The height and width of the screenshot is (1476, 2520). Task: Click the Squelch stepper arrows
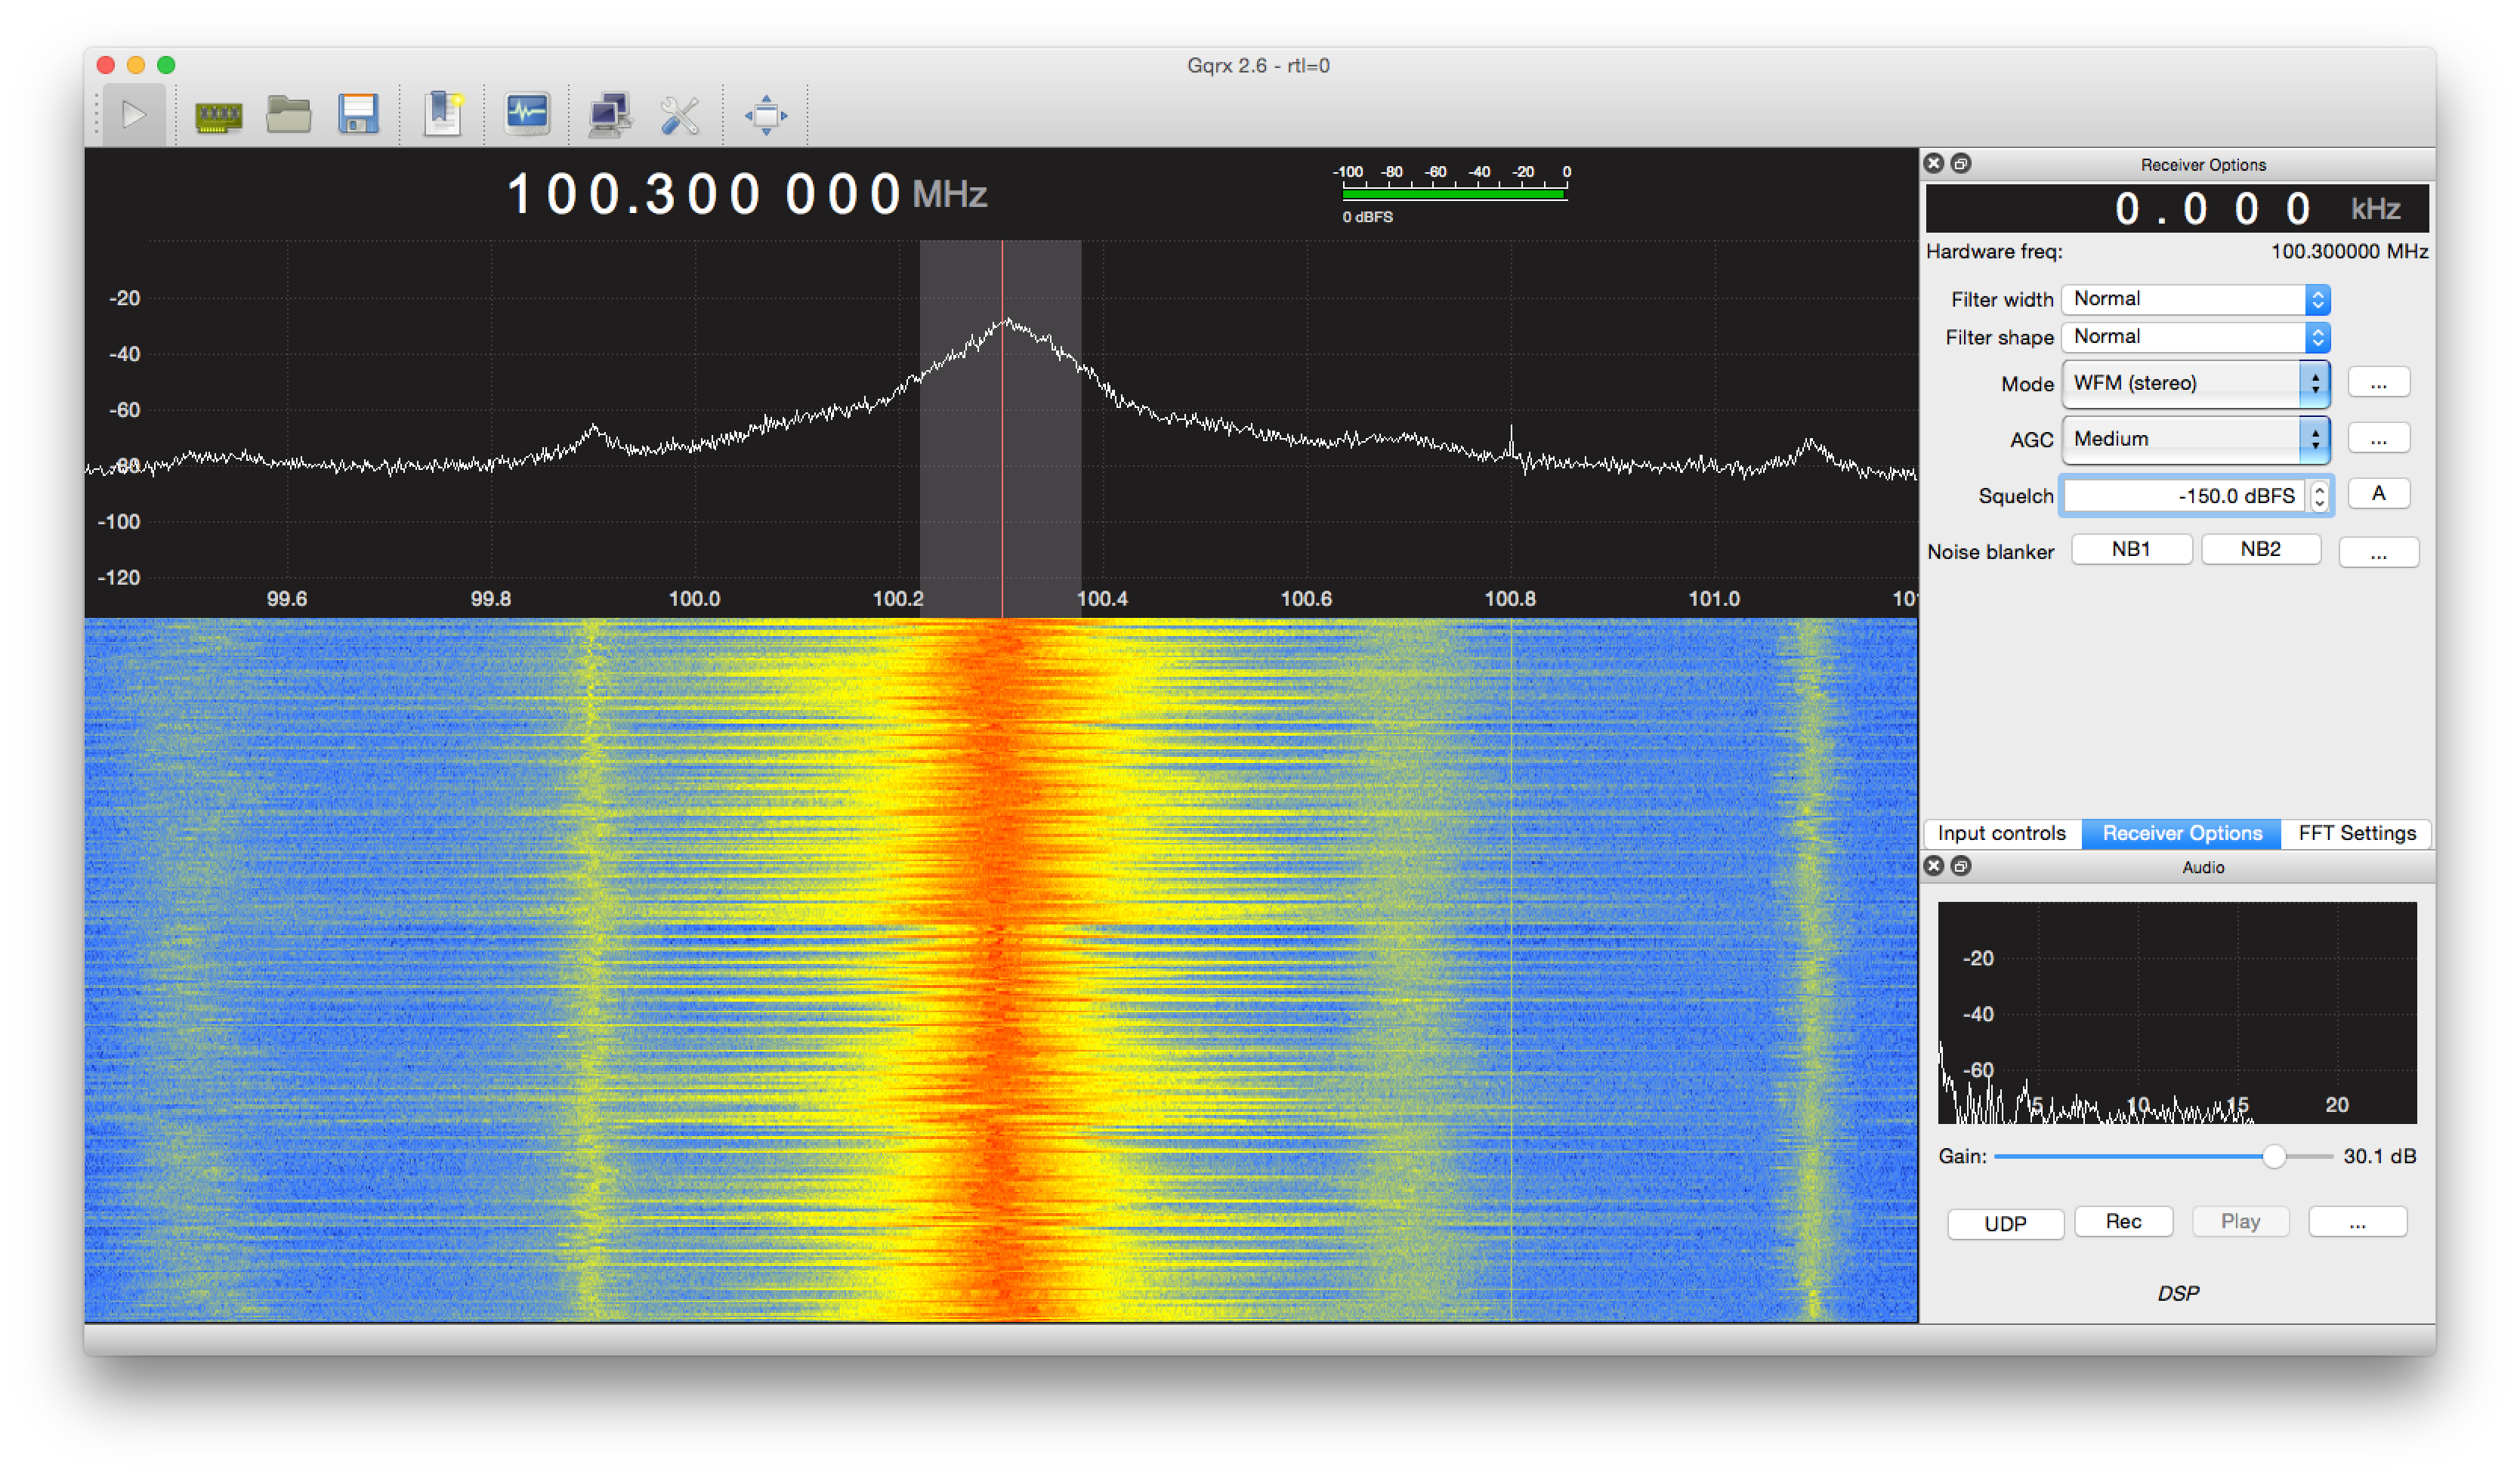tap(2319, 496)
